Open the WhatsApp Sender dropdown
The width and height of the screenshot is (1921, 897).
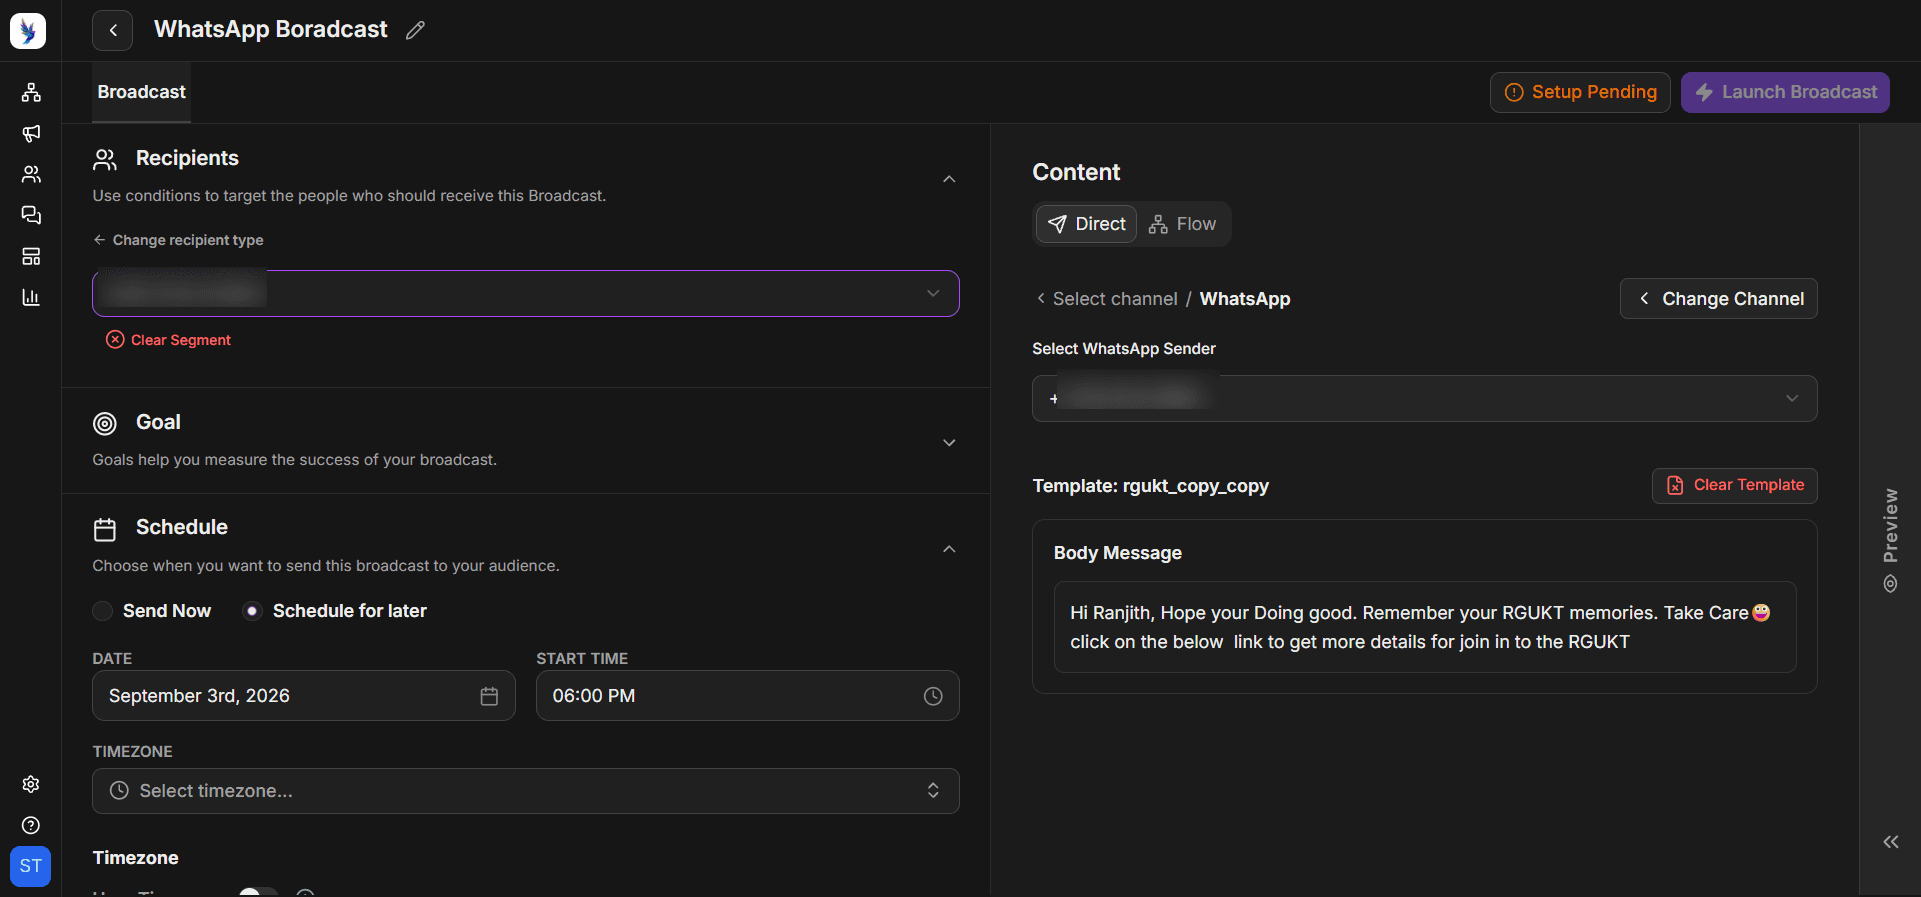pos(1425,399)
